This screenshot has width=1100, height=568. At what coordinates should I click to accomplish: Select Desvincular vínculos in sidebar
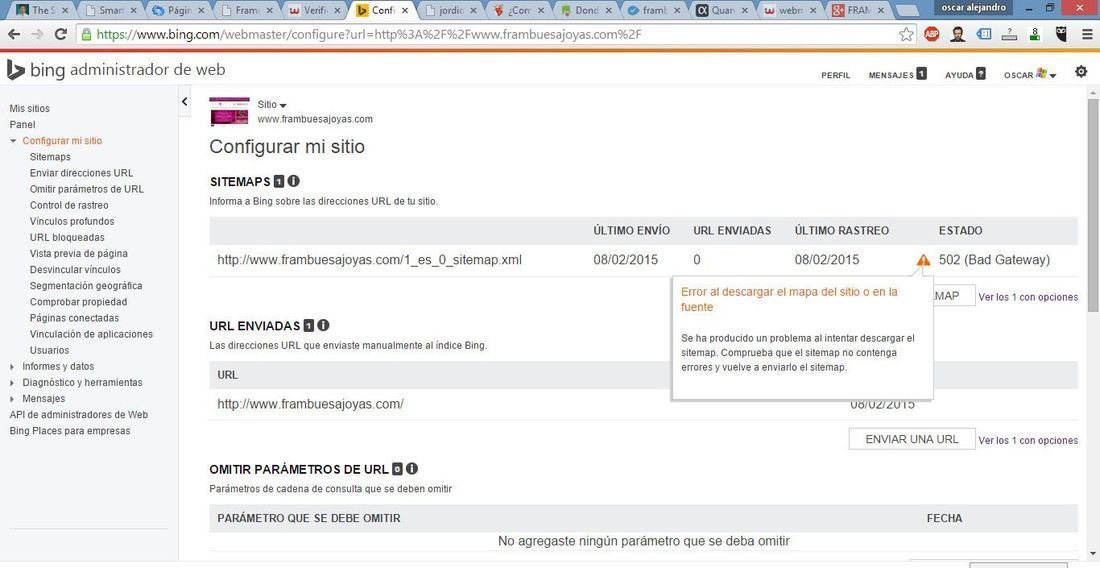[x=75, y=270]
